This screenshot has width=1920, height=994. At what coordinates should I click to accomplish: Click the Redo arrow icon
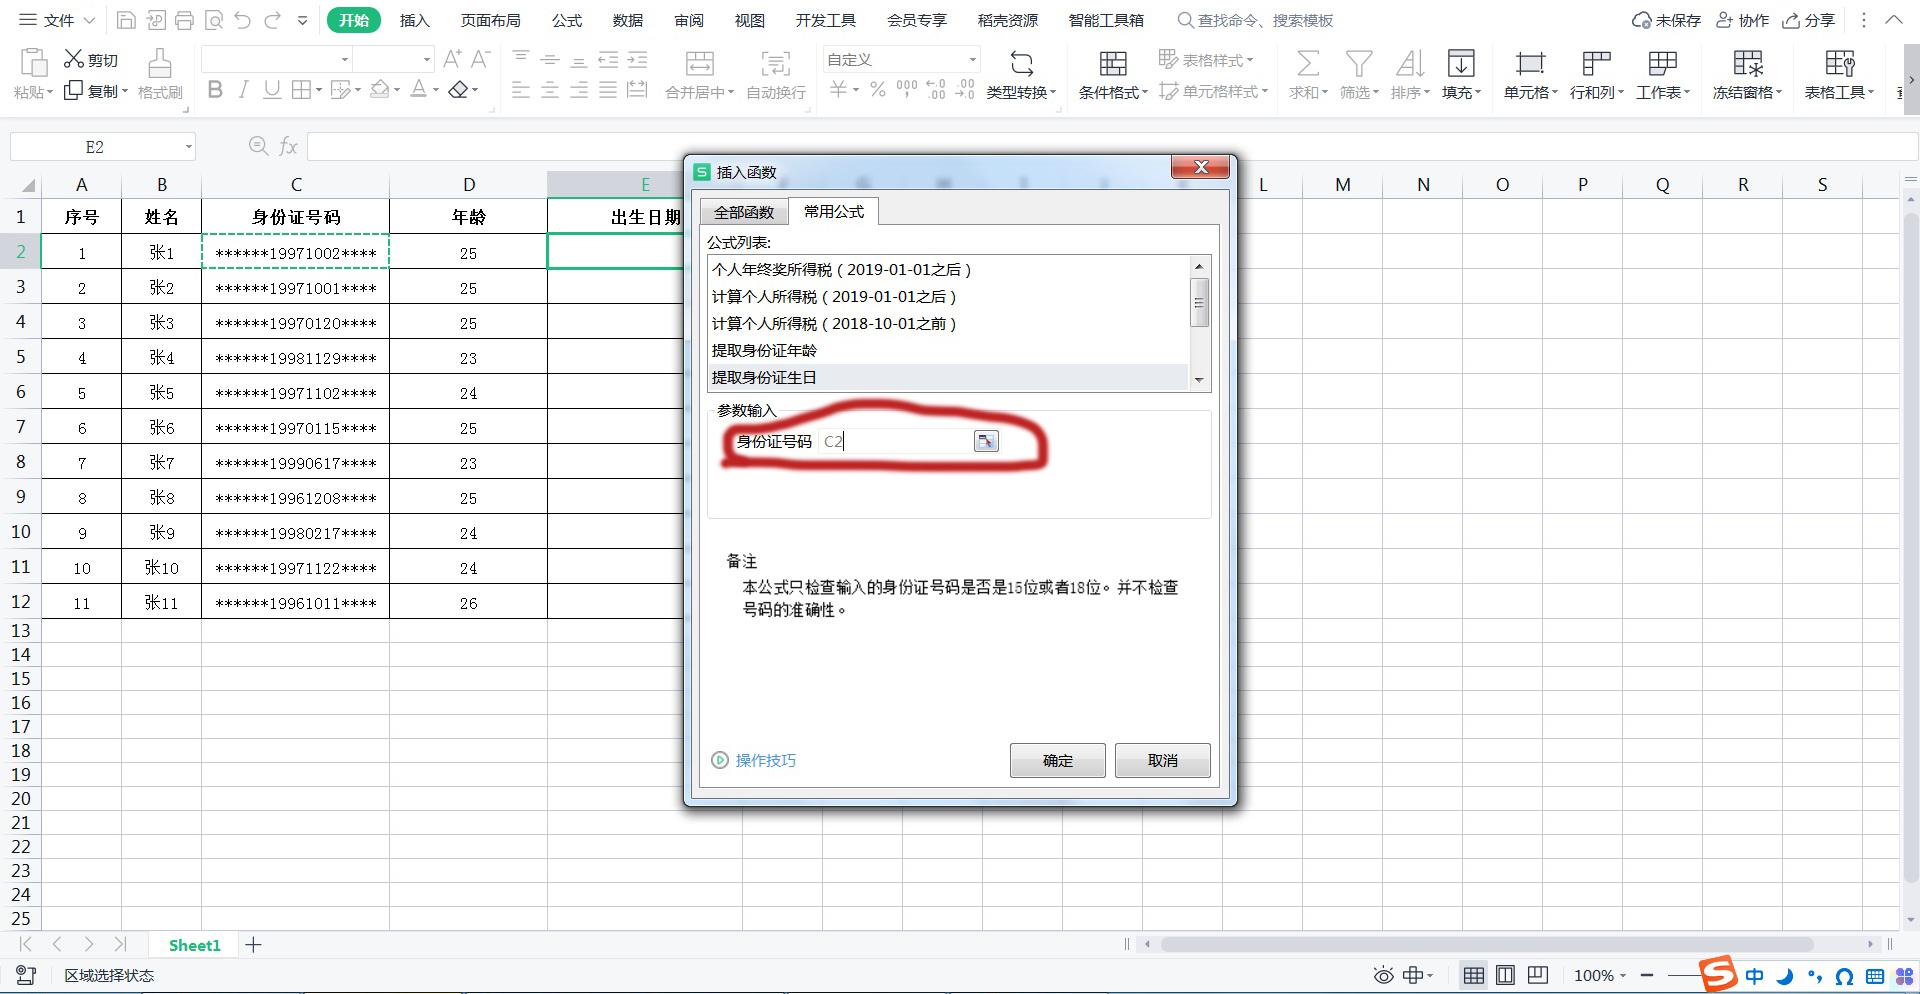click(272, 20)
